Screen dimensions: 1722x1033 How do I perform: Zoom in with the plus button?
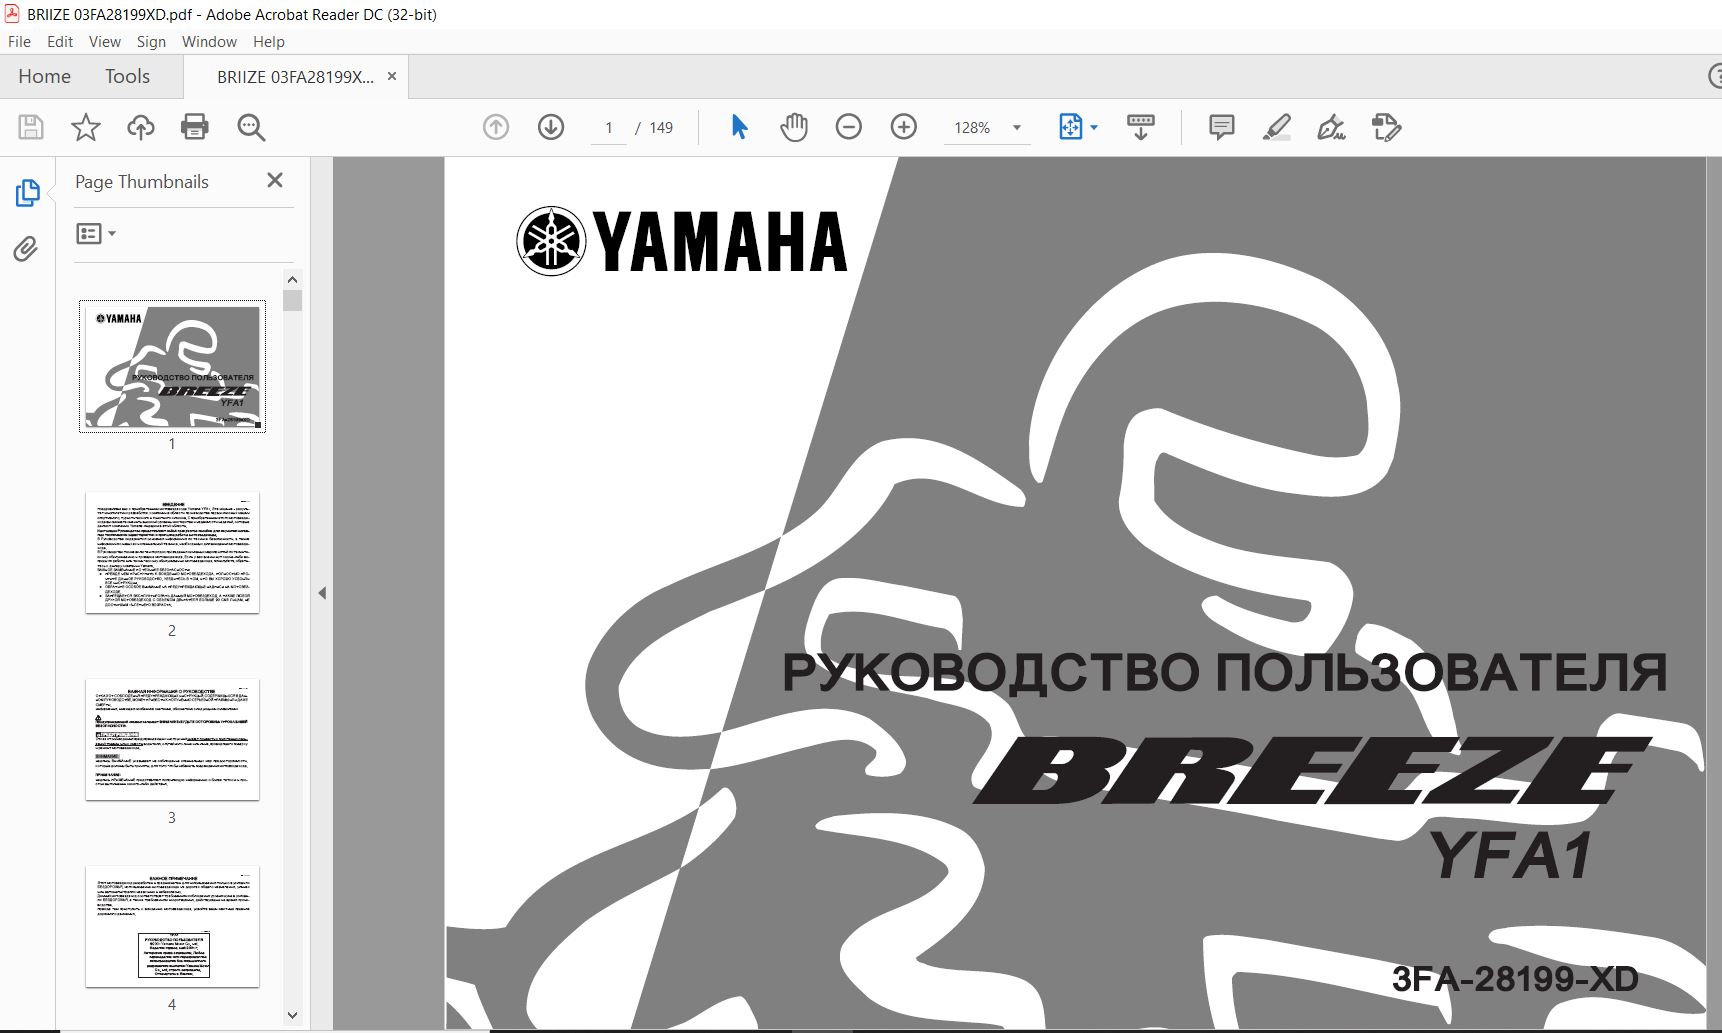point(904,127)
